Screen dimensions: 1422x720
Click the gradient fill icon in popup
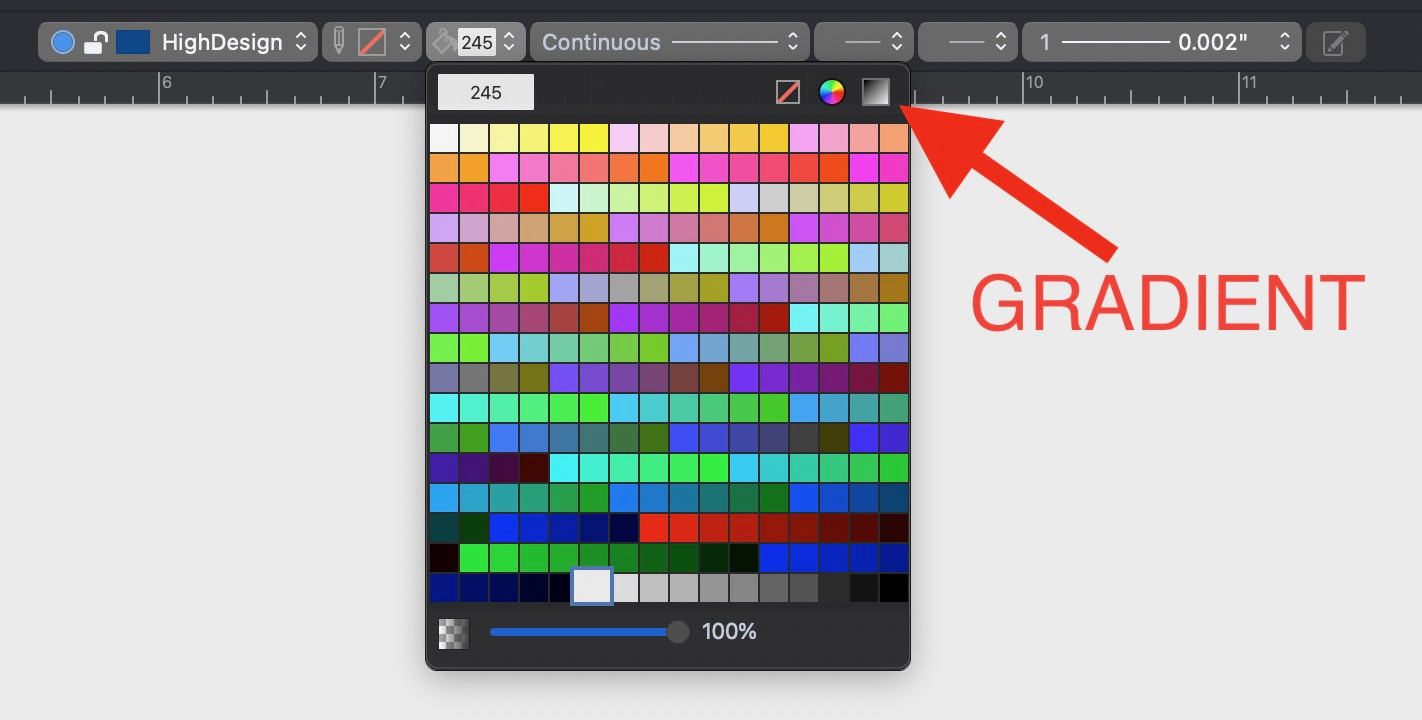pyautogui.click(x=876, y=92)
